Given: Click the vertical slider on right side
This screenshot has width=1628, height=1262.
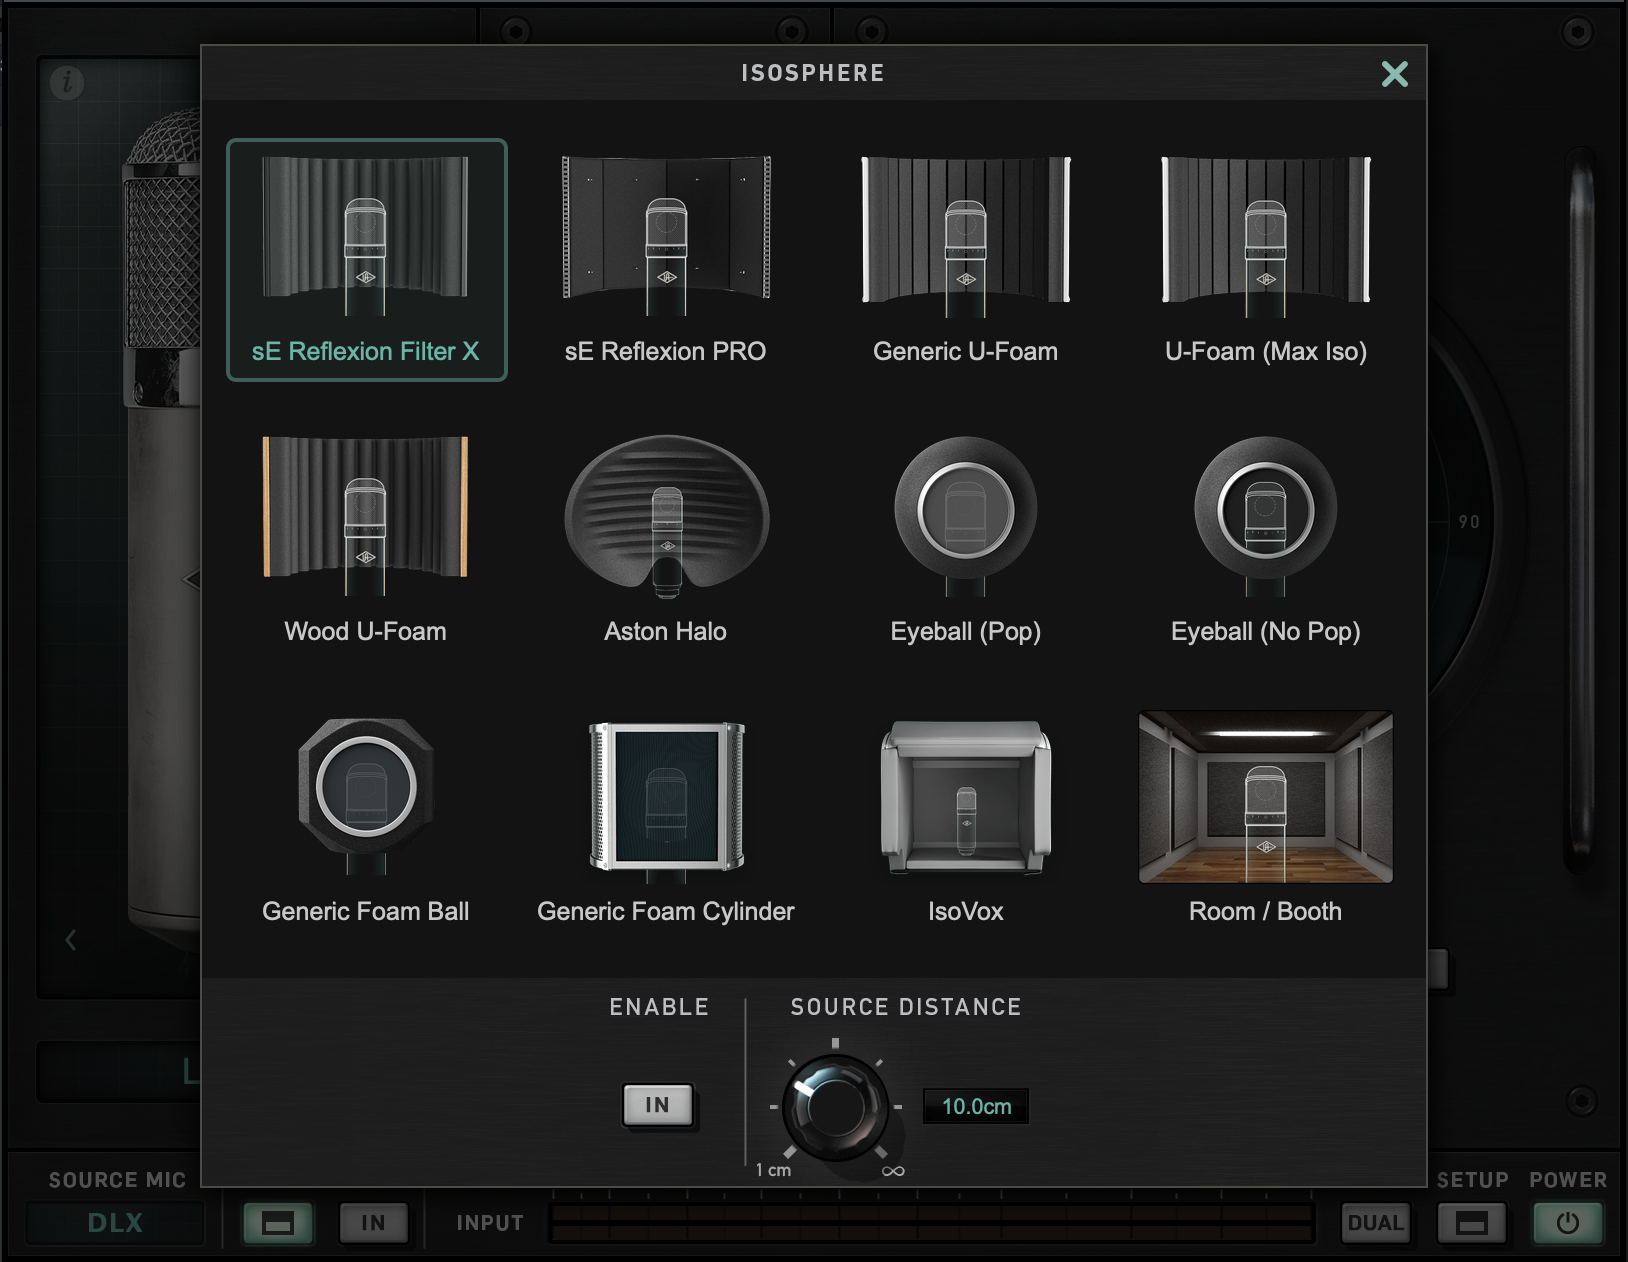Looking at the screenshot, I should (x=1580, y=510).
